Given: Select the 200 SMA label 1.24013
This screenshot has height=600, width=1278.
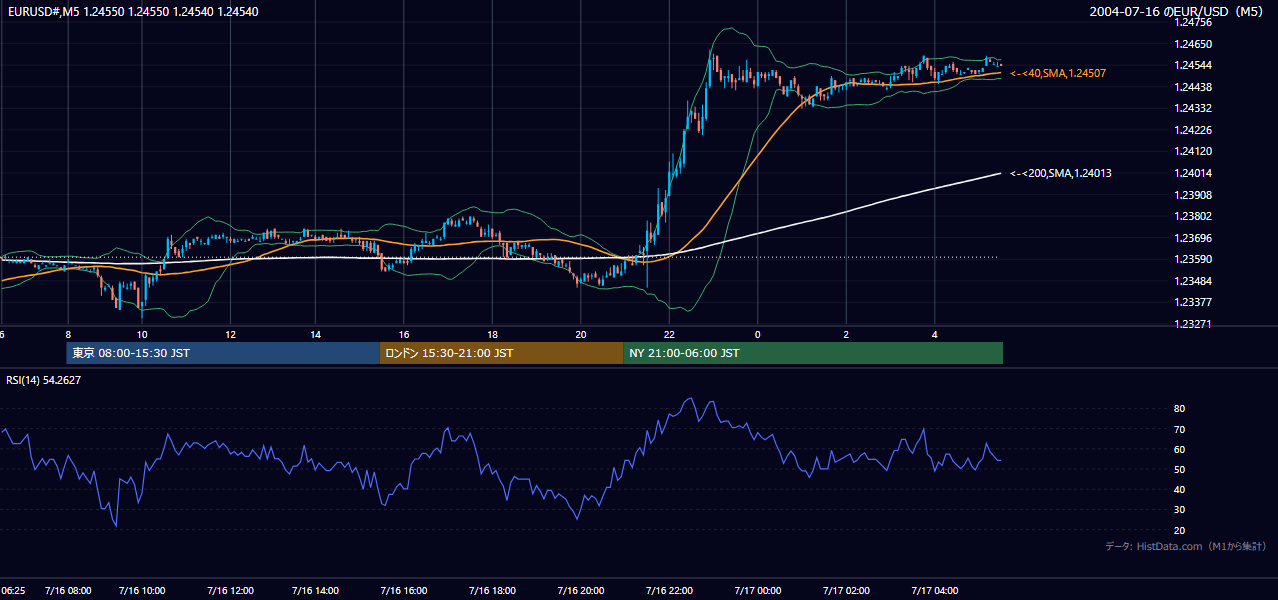Looking at the screenshot, I should (1060, 173).
